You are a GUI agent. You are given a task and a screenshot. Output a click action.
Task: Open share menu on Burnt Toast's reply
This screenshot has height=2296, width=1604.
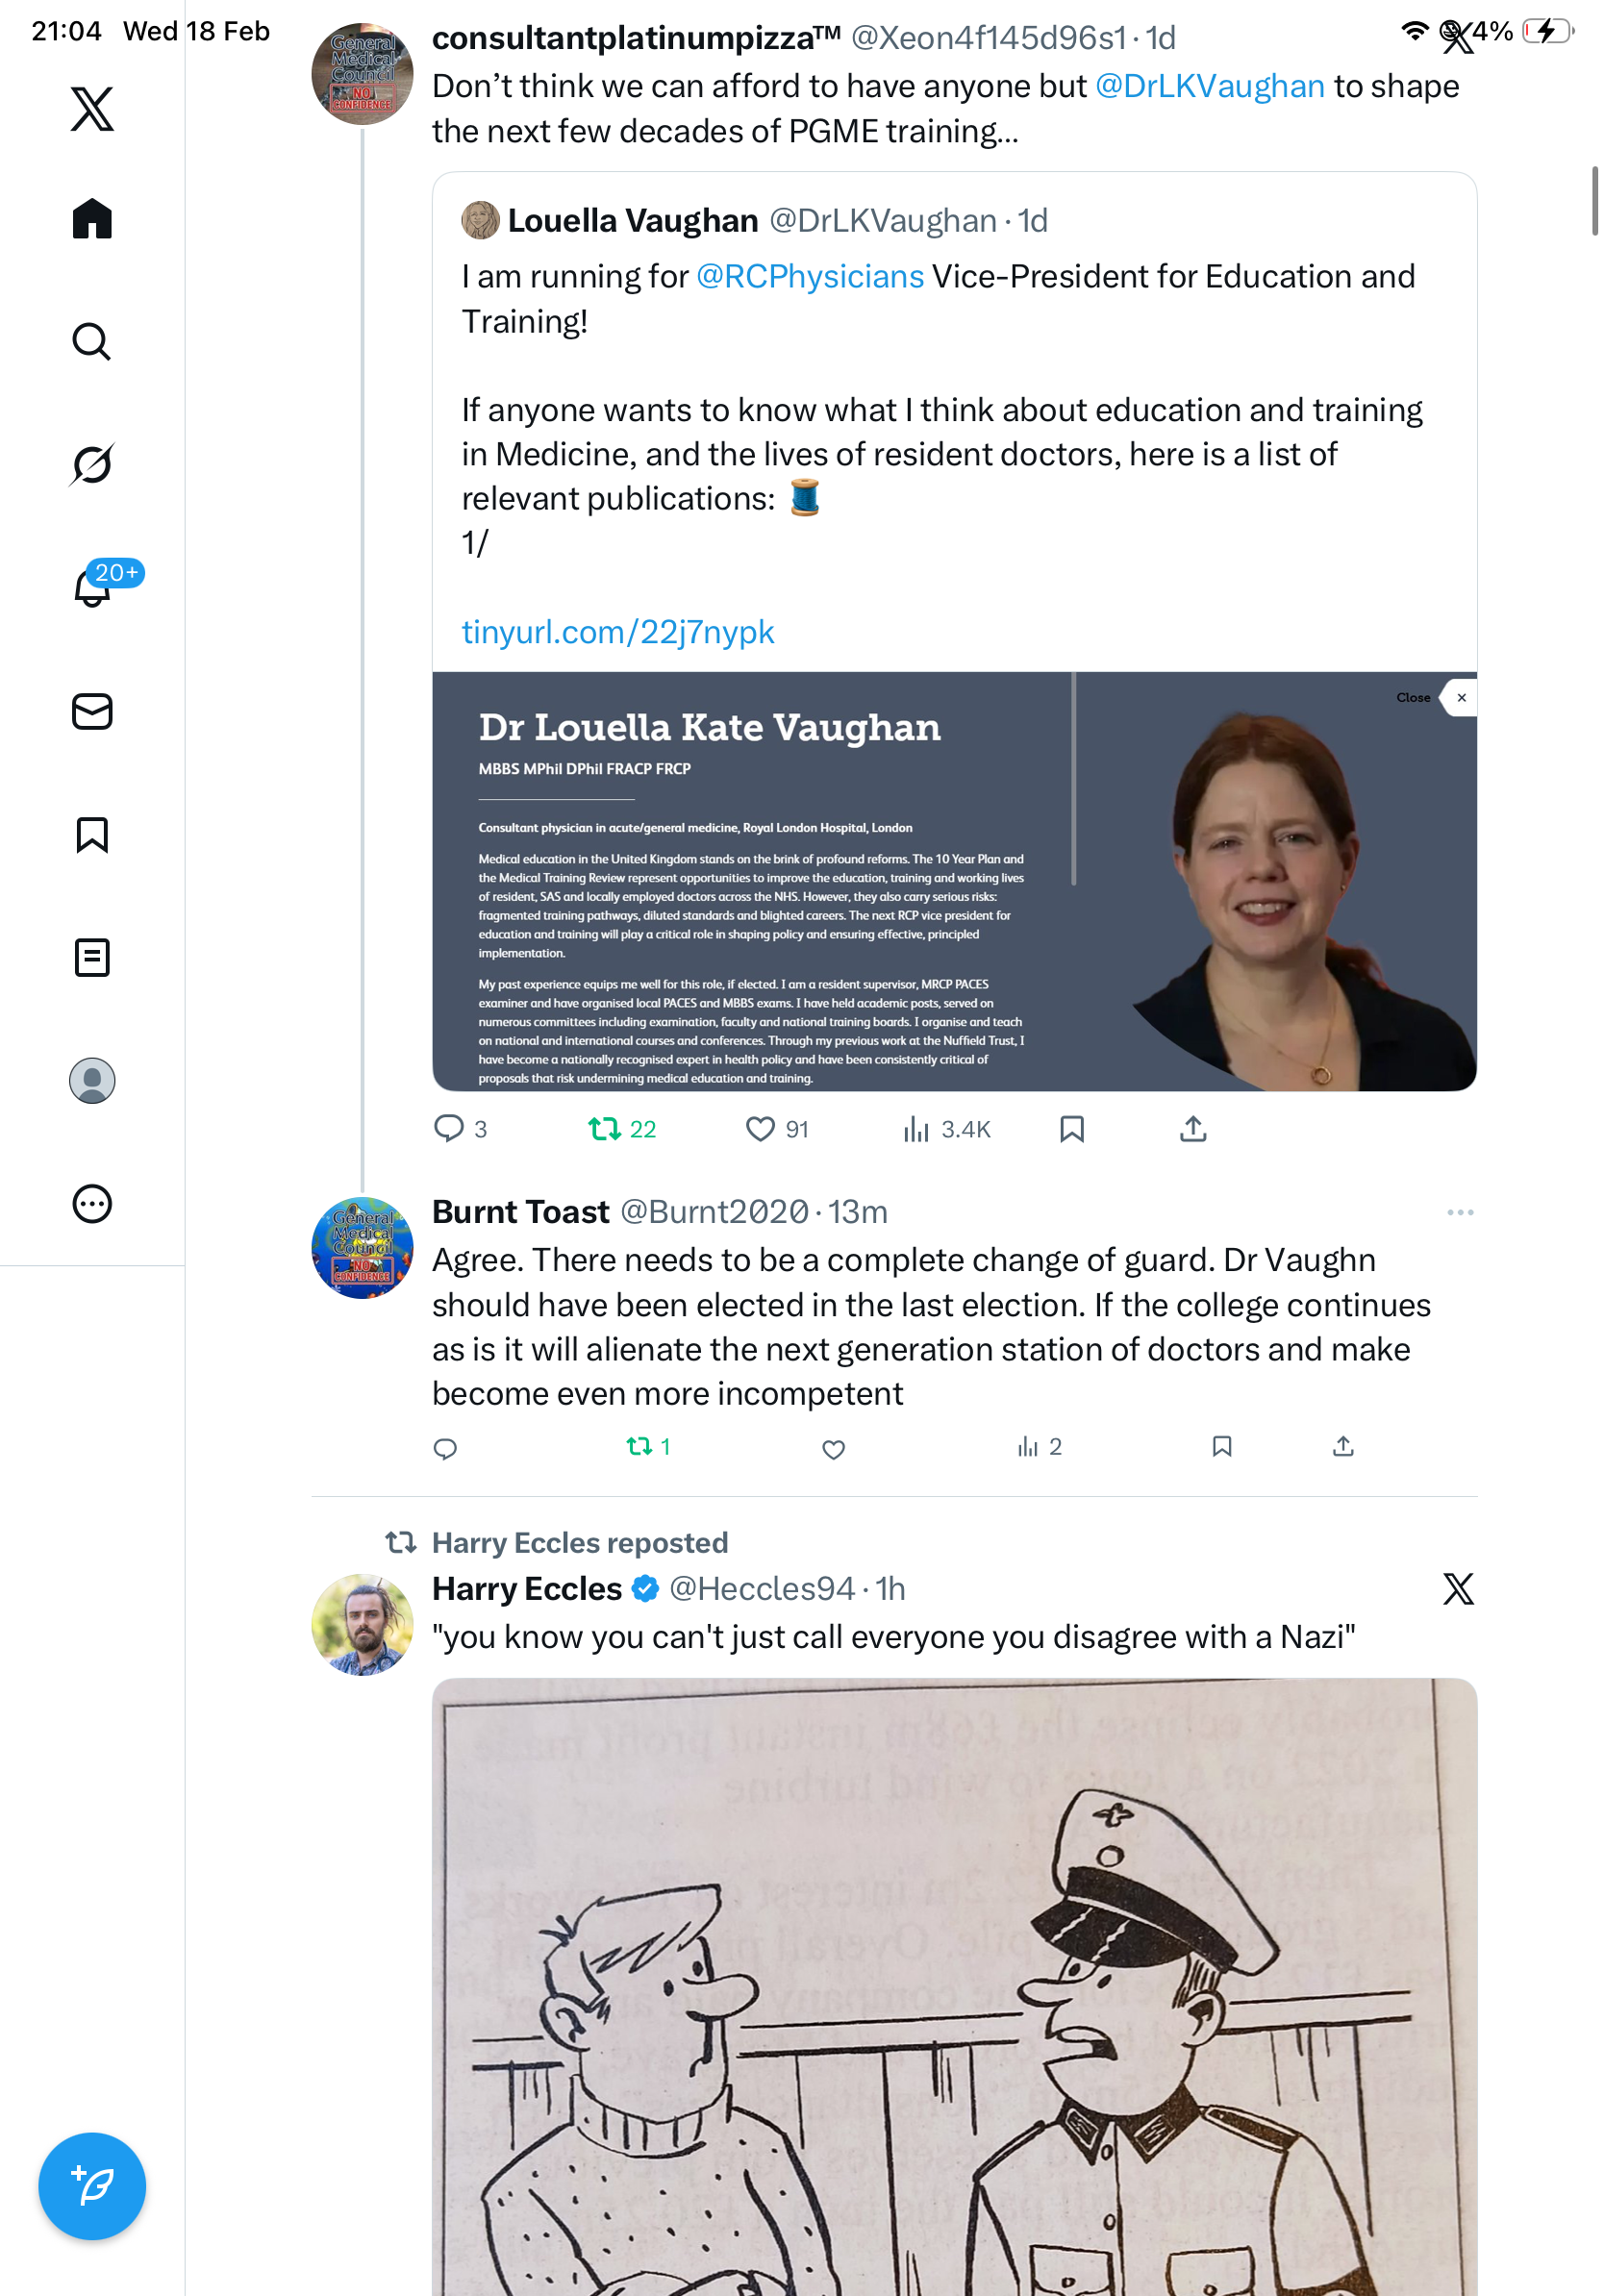click(x=1343, y=1447)
